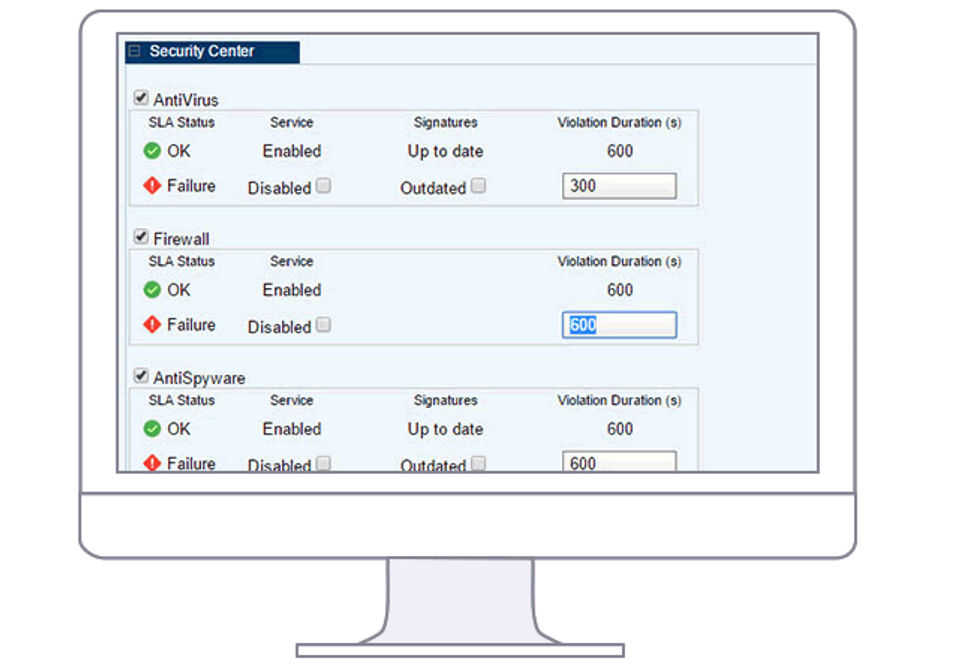Click green OK icon in AntiSpyware section
The height and width of the screenshot is (669, 960).
pyautogui.click(x=152, y=428)
